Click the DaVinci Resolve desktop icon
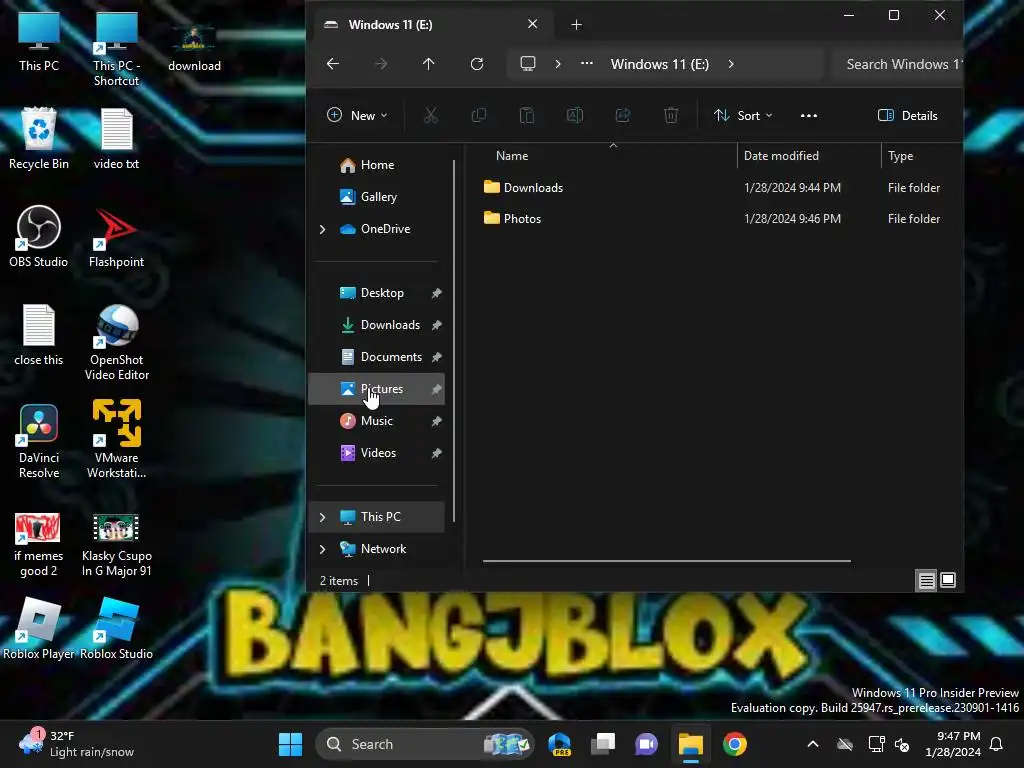The image size is (1024, 768). [39, 441]
